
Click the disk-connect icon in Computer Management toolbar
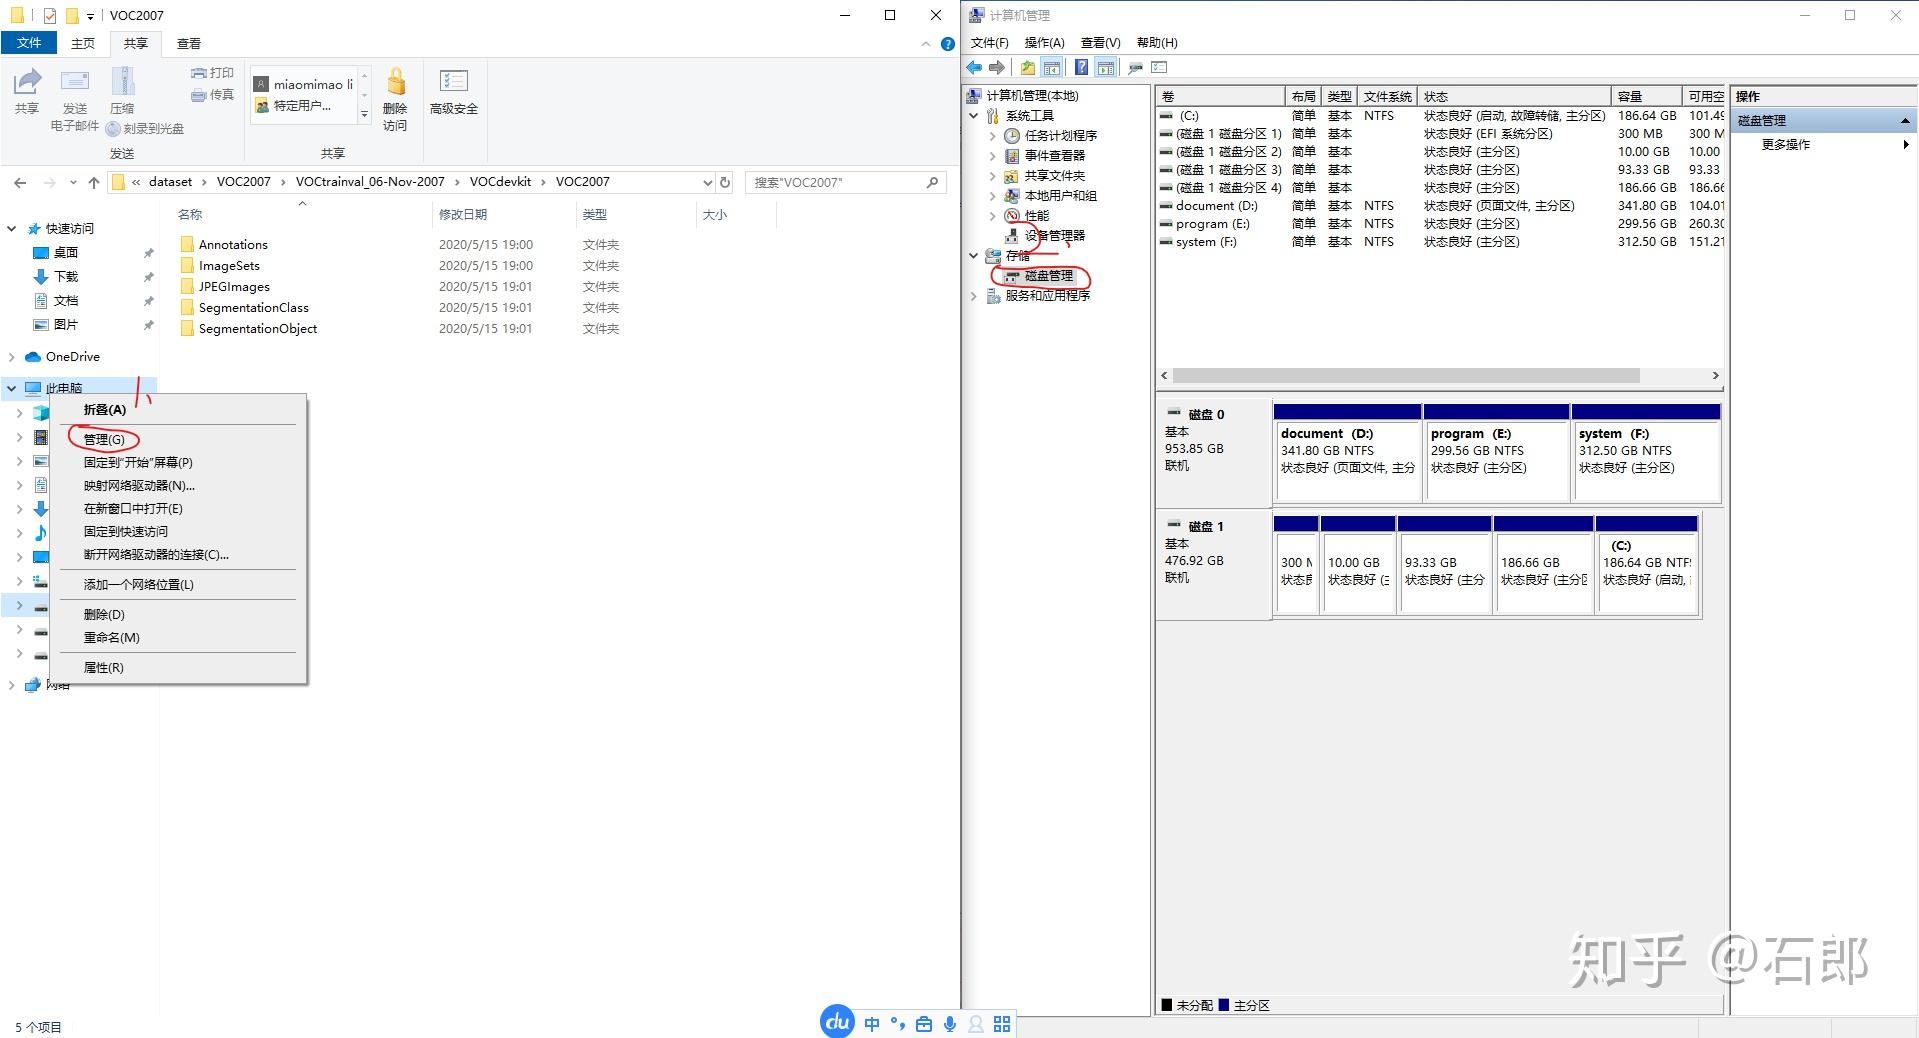[x=1135, y=68]
